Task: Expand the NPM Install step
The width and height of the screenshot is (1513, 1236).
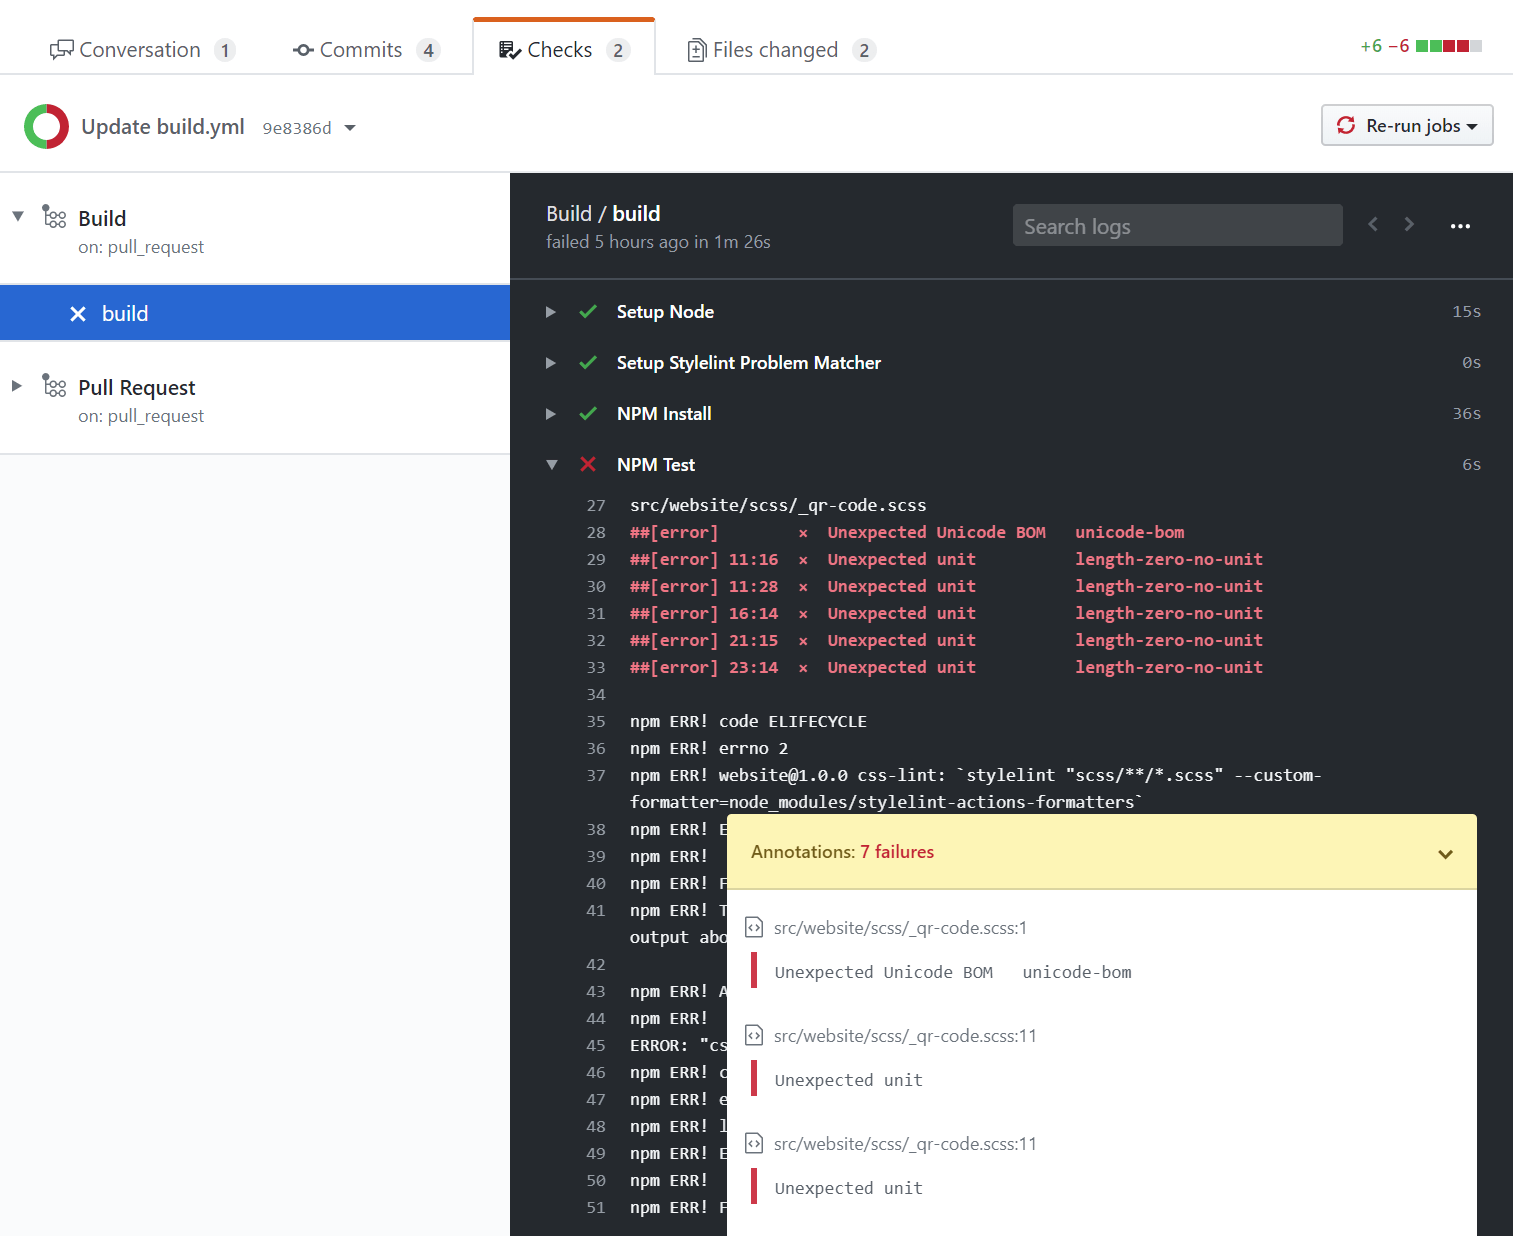Action: [x=551, y=414]
